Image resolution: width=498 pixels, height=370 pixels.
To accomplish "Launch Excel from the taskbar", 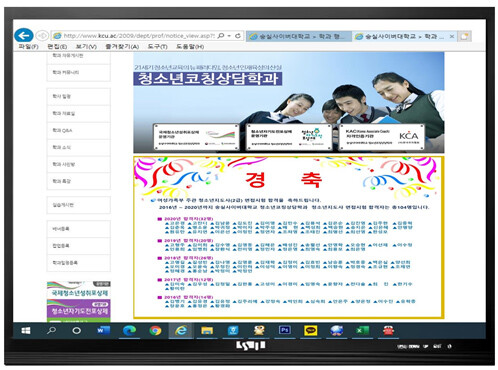I will click(x=362, y=330).
